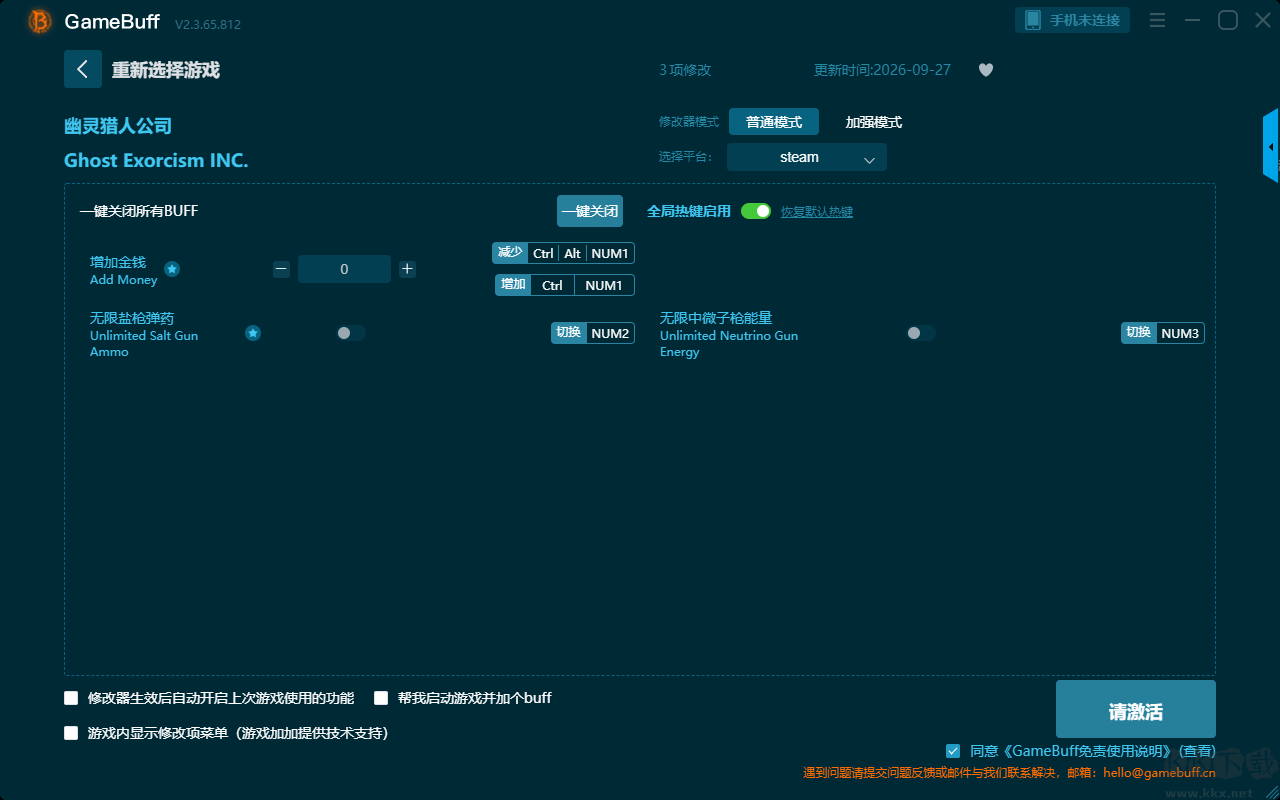Decrease Add Money value with minus button
Screen dimensions: 1280x800
tap(282, 269)
